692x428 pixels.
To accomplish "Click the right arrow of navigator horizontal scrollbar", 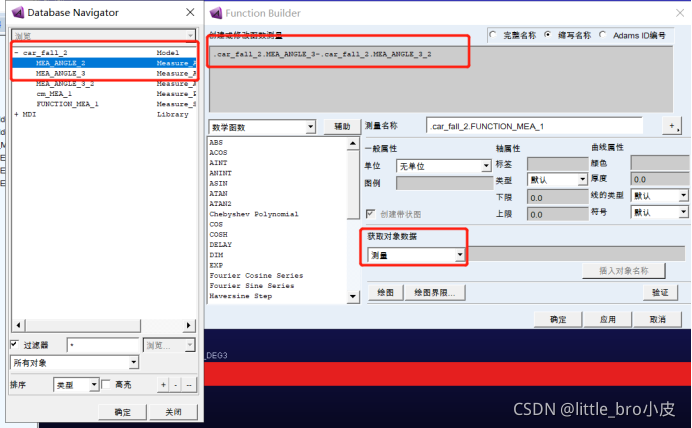I will pyautogui.click(x=194, y=326).
